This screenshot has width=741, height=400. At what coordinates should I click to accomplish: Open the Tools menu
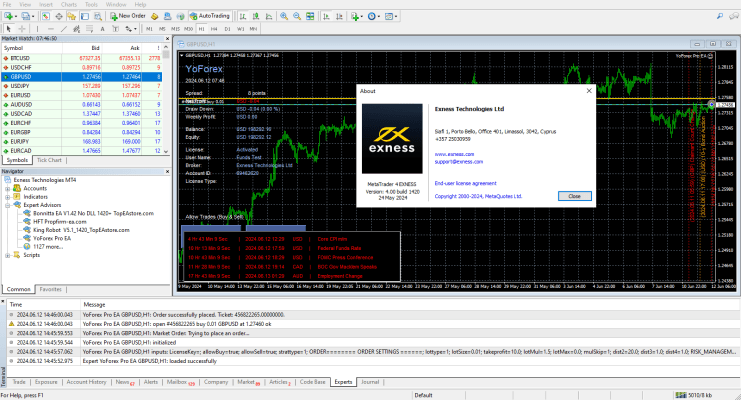(91, 4)
